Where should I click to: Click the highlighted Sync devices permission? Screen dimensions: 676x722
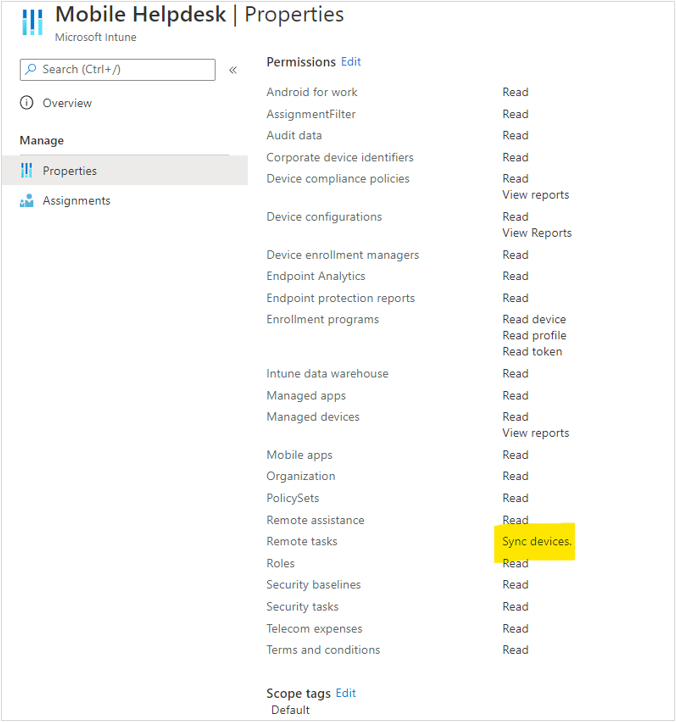coord(537,542)
